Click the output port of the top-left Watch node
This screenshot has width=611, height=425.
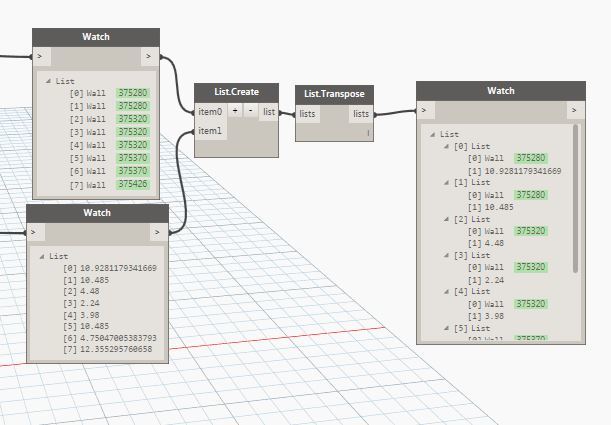point(148,57)
